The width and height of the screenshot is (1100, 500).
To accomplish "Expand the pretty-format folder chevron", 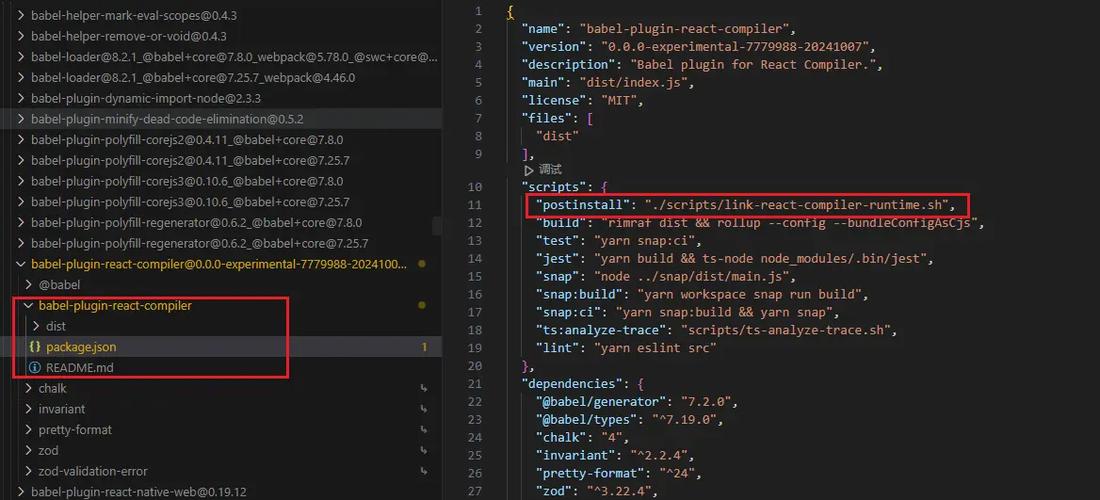I will click(x=28, y=430).
